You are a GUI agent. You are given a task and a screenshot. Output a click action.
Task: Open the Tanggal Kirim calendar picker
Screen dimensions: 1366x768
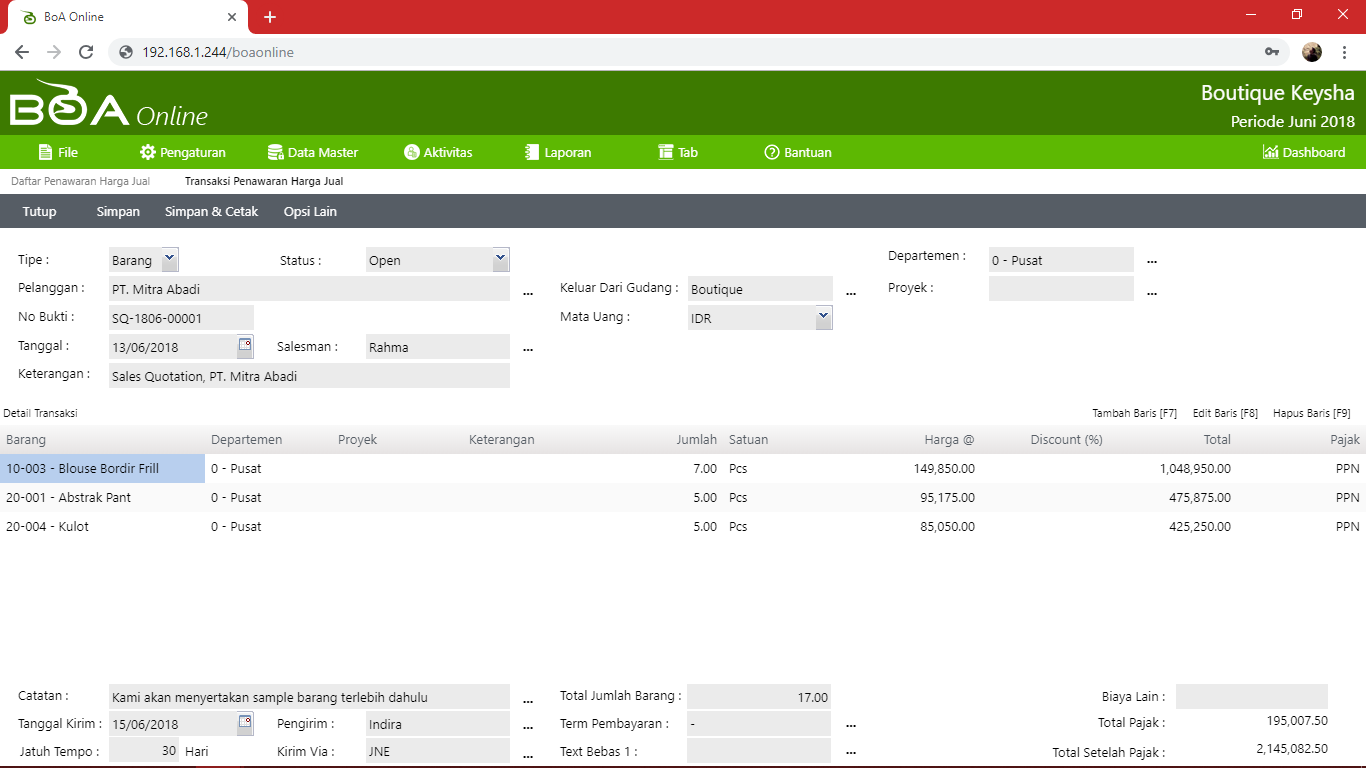coord(245,723)
